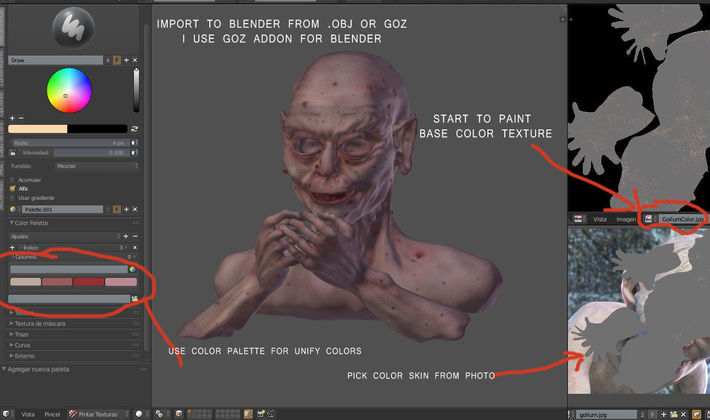
Task: Select the light pink palette swatch
Action: (121, 282)
